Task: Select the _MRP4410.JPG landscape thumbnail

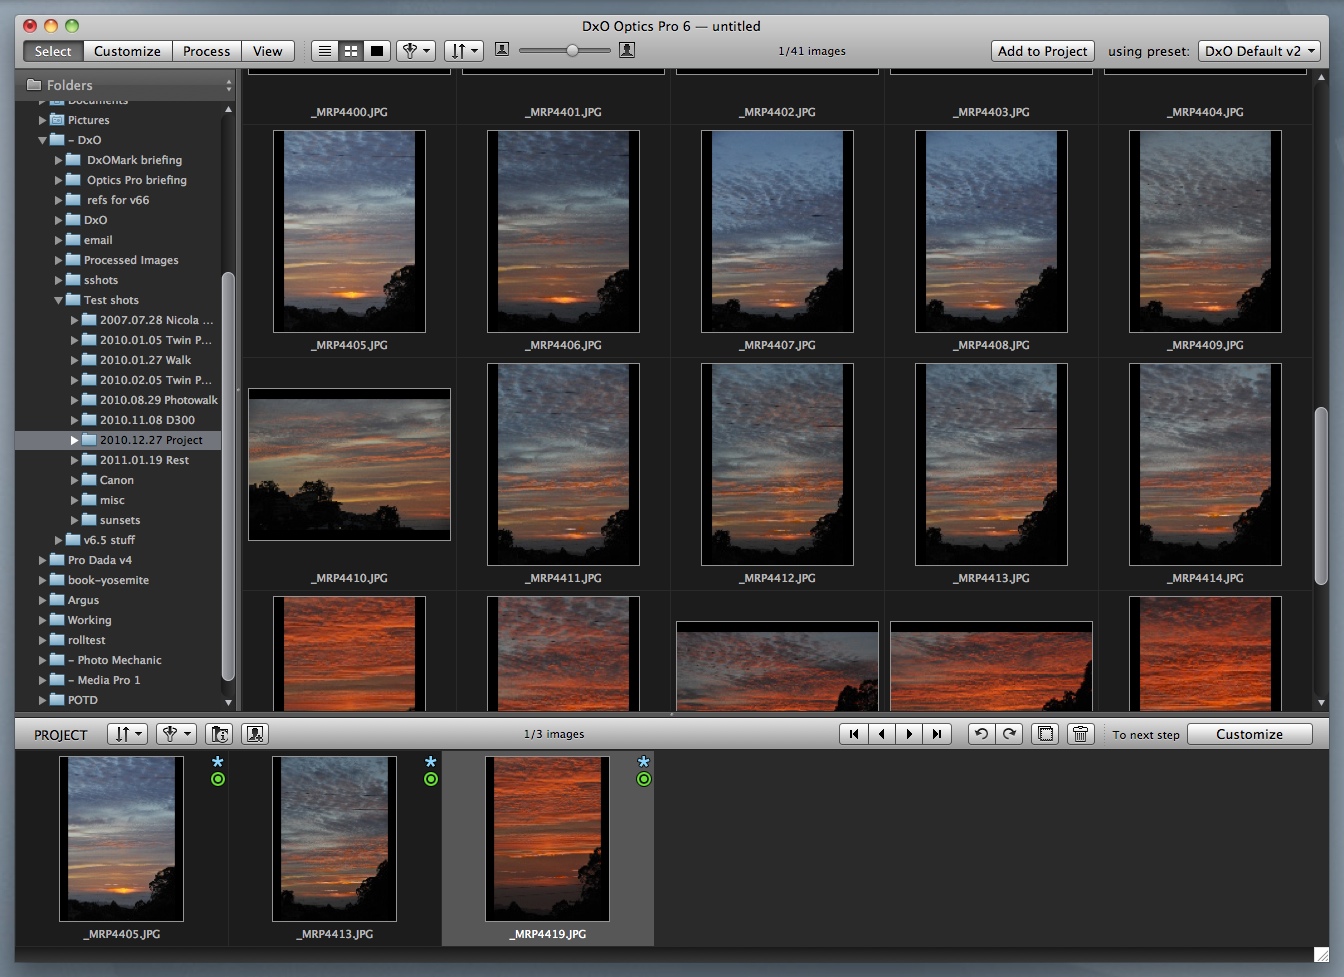Action: (x=349, y=464)
